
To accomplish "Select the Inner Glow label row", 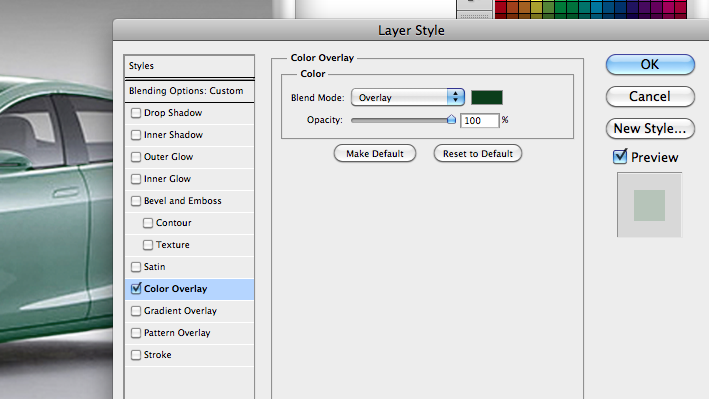I will click(x=189, y=179).
